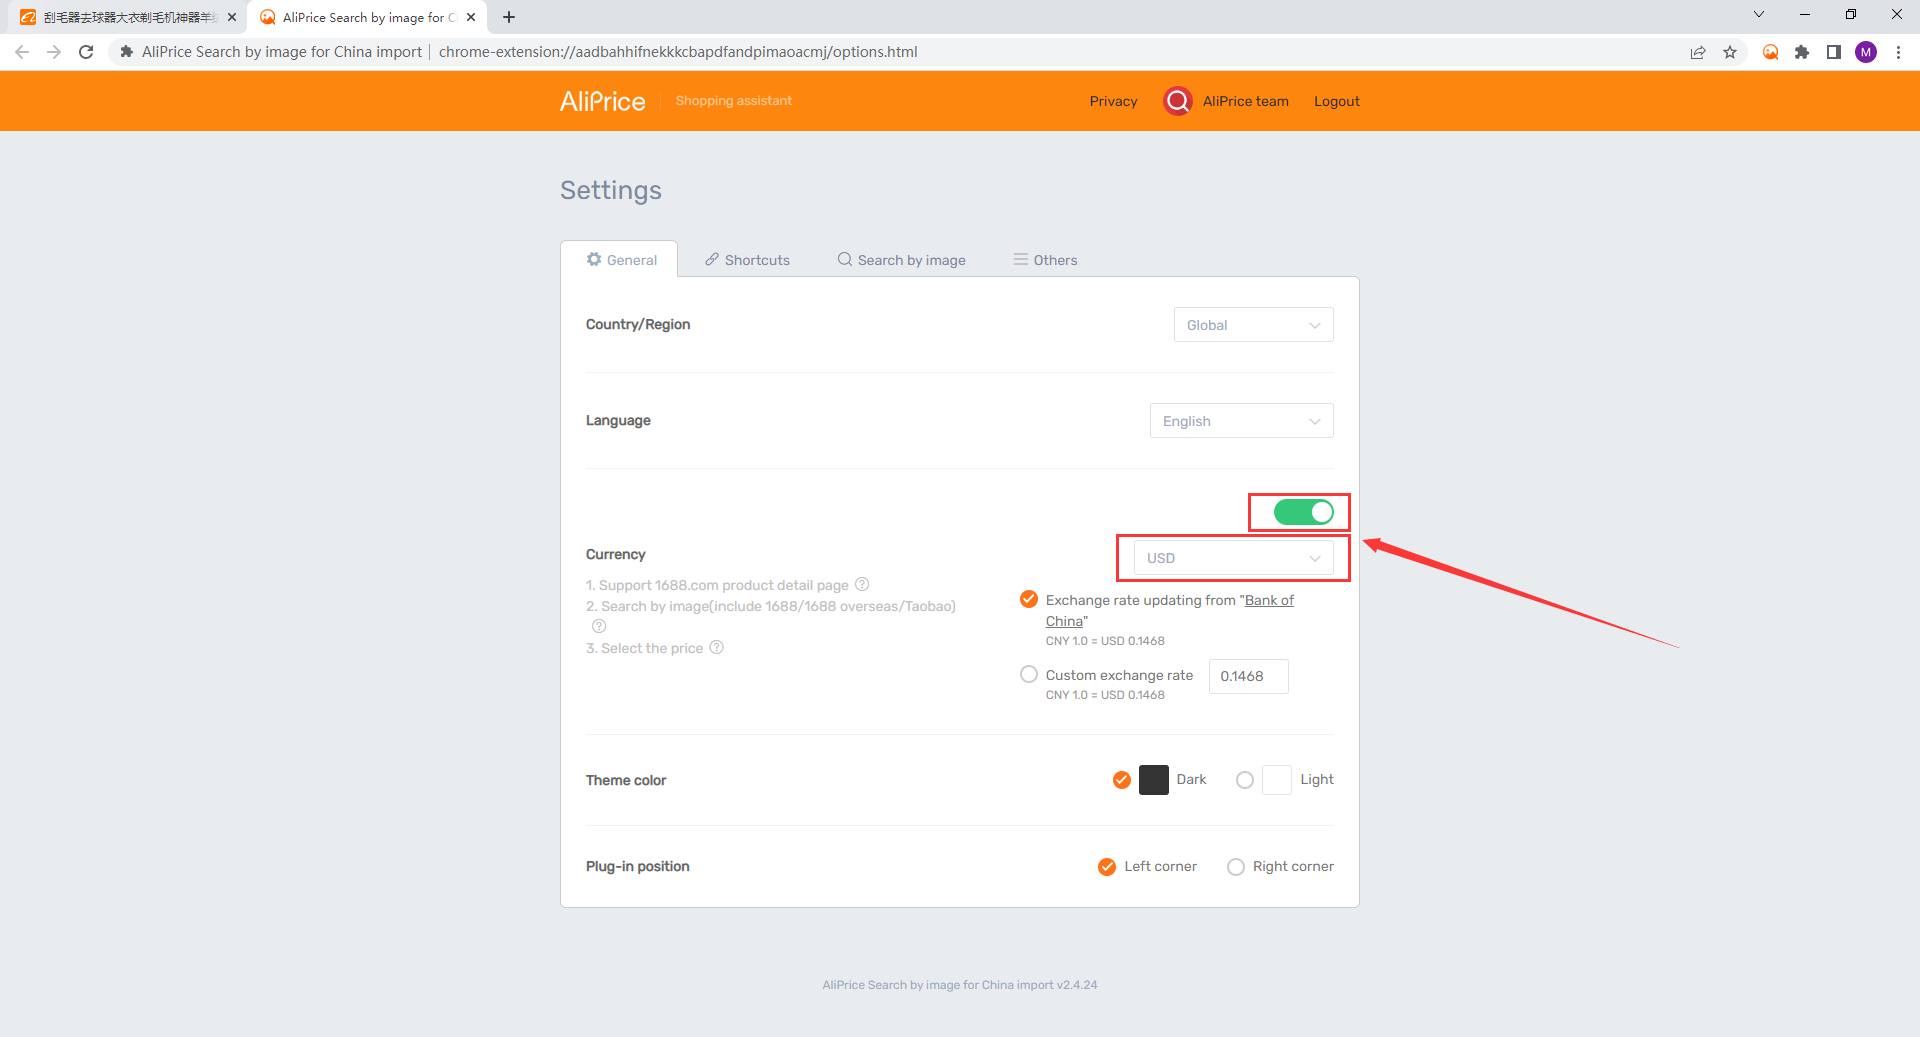Toggle the currency conversion switch off
The width and height of the screenshot is (1920, 1037).
click(1303, 512)
